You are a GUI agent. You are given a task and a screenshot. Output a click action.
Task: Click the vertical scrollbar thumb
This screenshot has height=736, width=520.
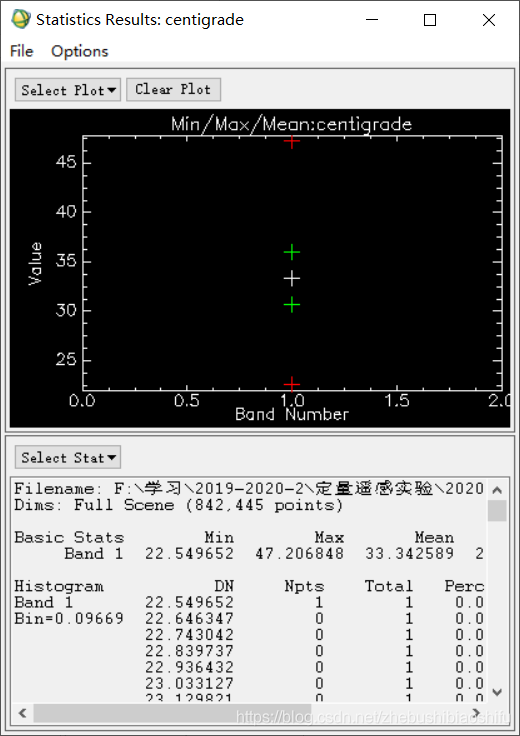click(497, 511)
